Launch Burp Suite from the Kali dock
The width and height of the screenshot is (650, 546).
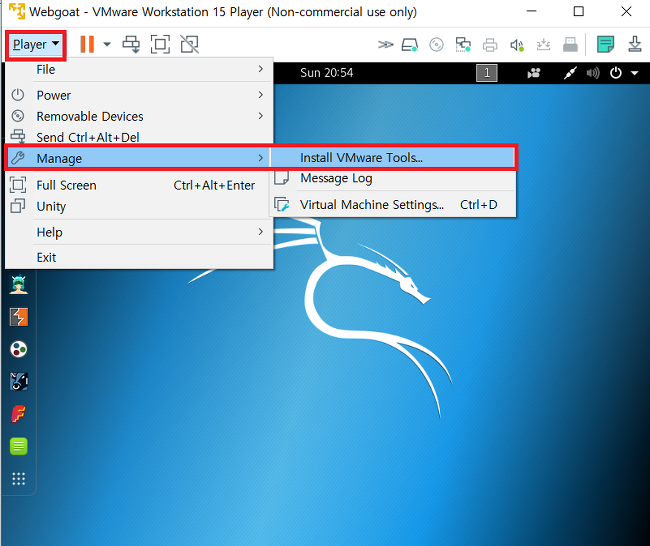coord(19,317)
